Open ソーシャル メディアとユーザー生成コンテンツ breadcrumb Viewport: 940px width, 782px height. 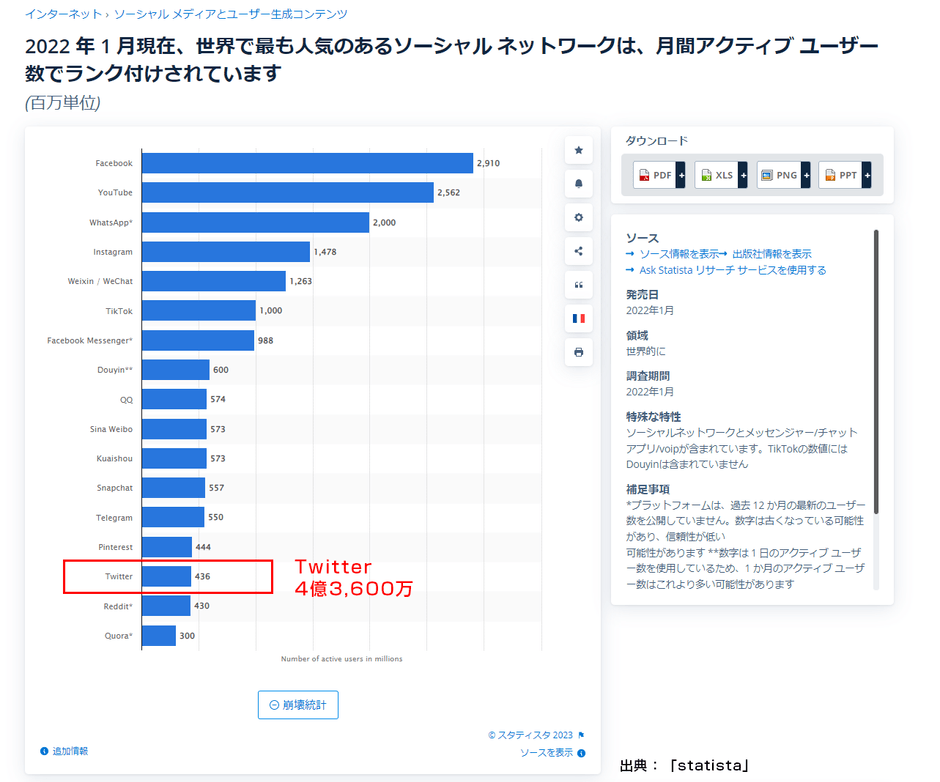(x=231, y=14)
